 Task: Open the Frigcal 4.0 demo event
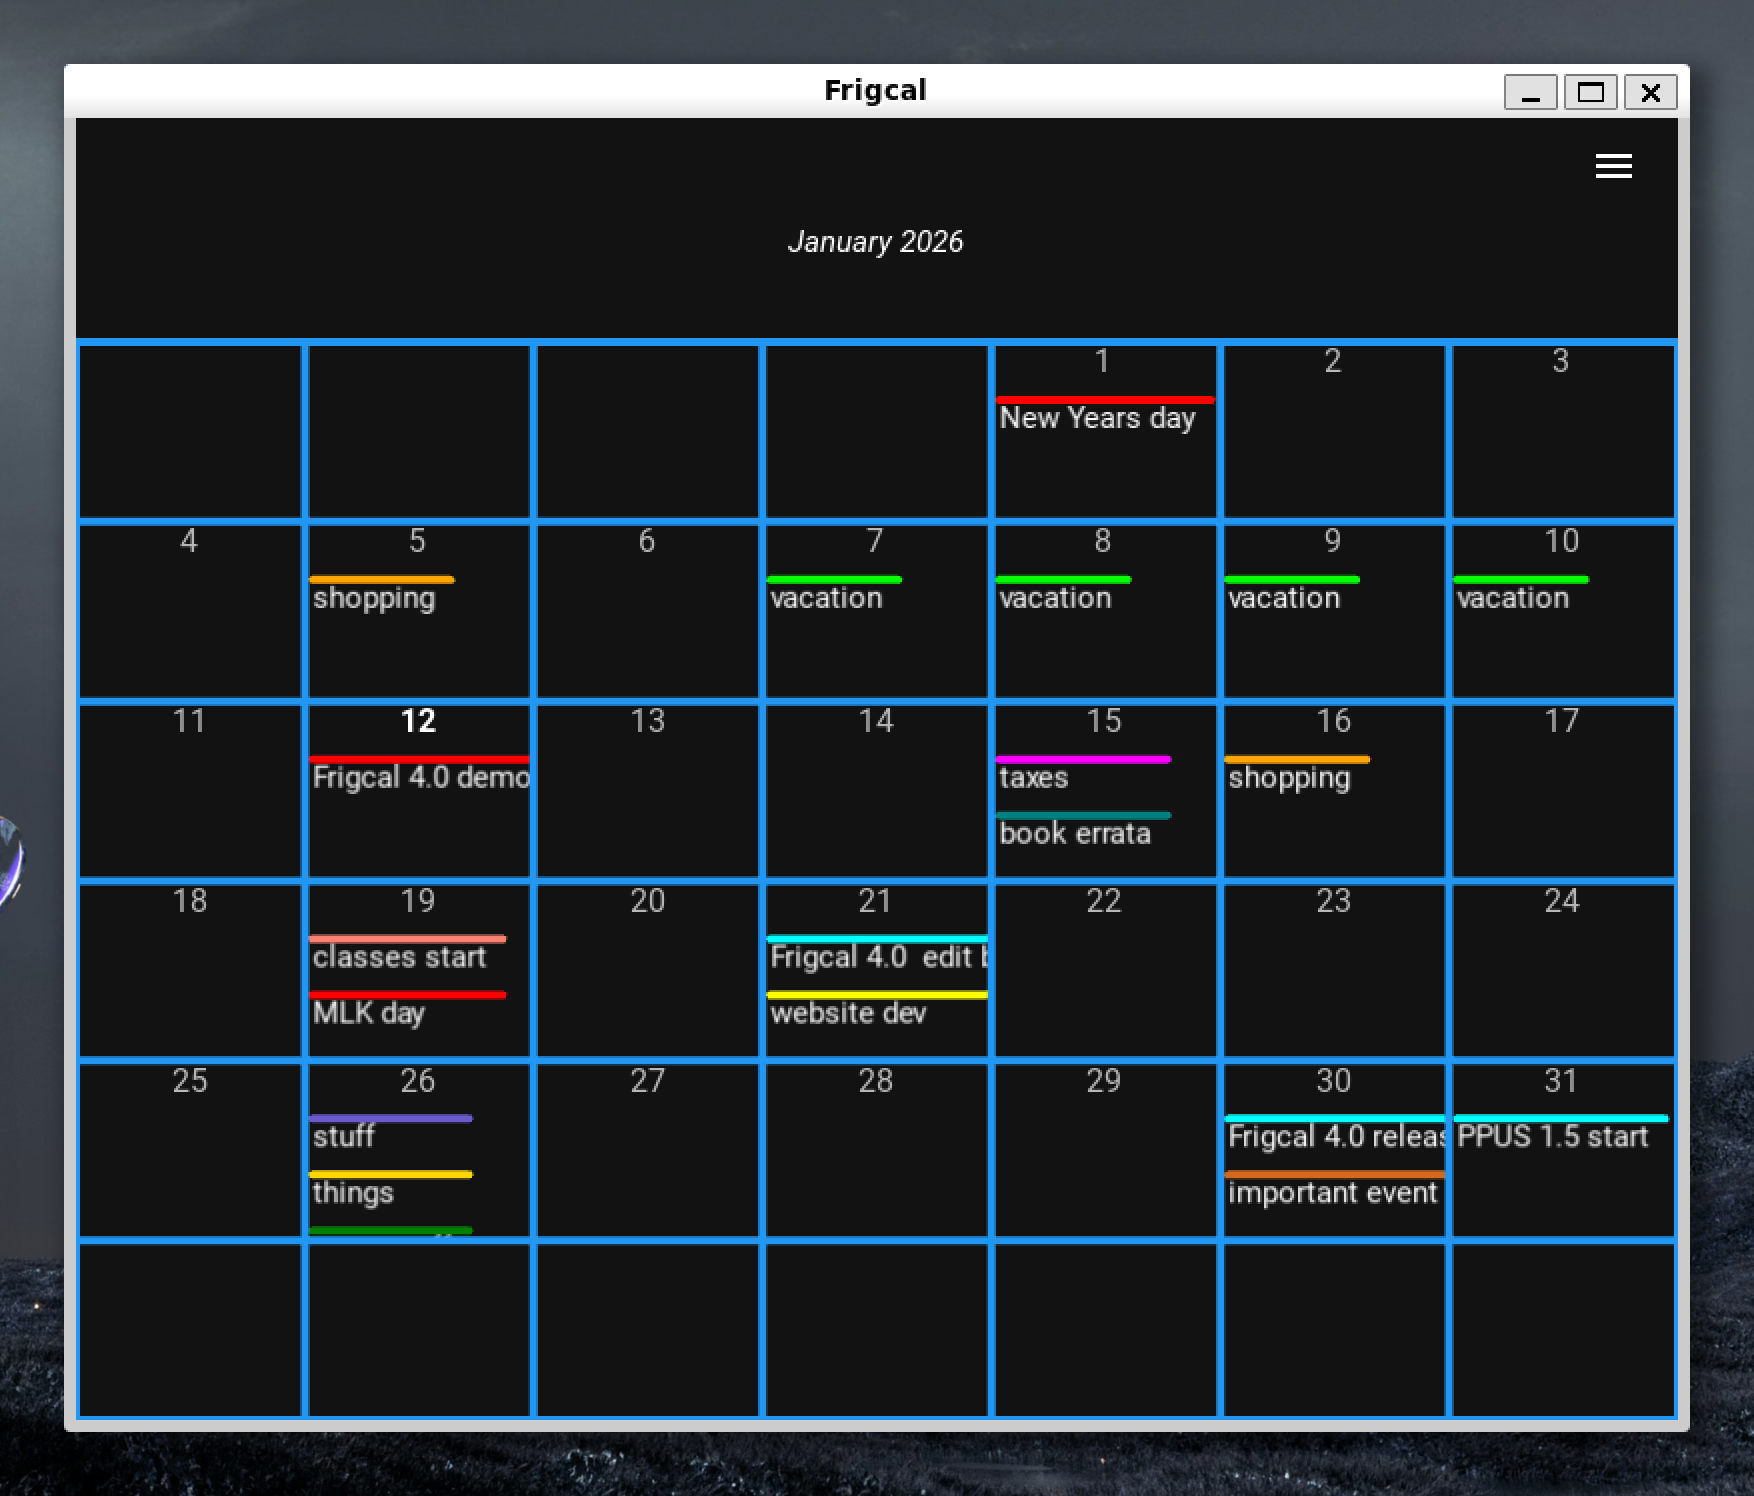420,778
